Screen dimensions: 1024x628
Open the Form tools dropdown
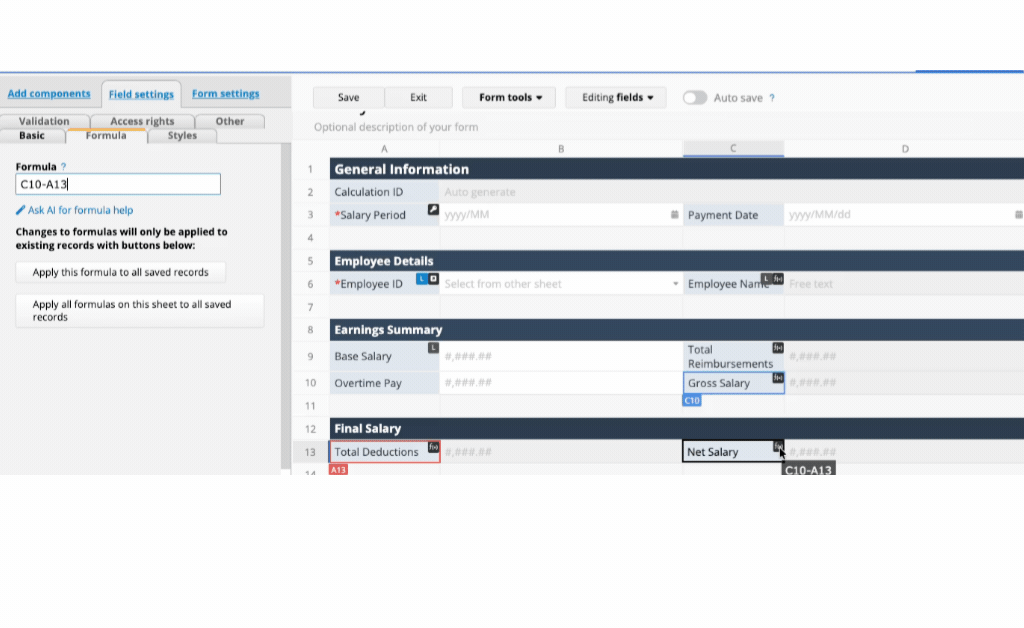[509, 98]
